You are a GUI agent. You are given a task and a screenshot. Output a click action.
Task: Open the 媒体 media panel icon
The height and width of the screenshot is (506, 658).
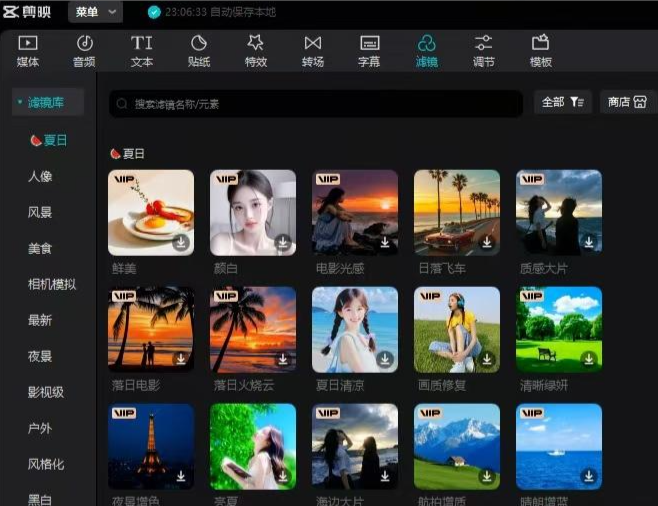point(28,43)
